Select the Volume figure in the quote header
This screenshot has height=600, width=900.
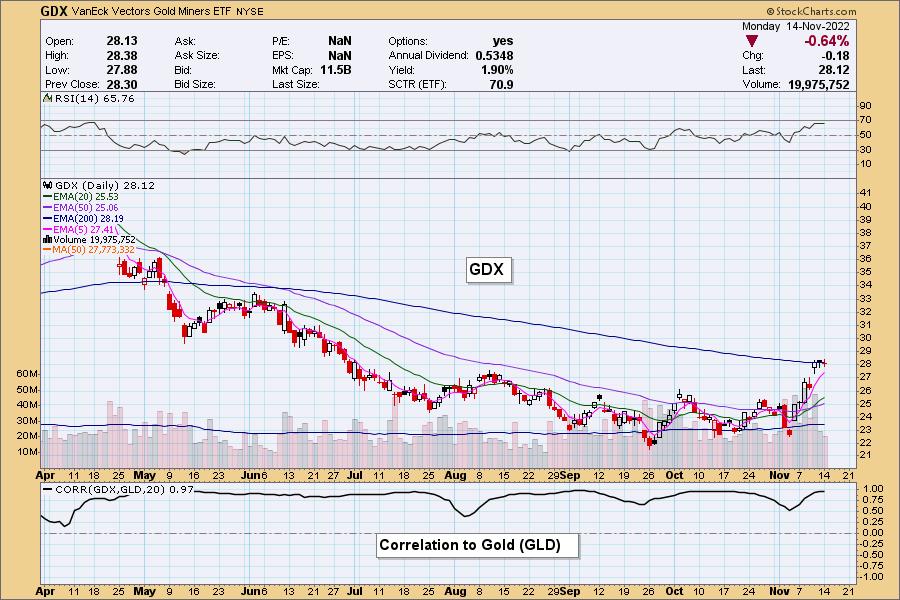pos(818,84)
